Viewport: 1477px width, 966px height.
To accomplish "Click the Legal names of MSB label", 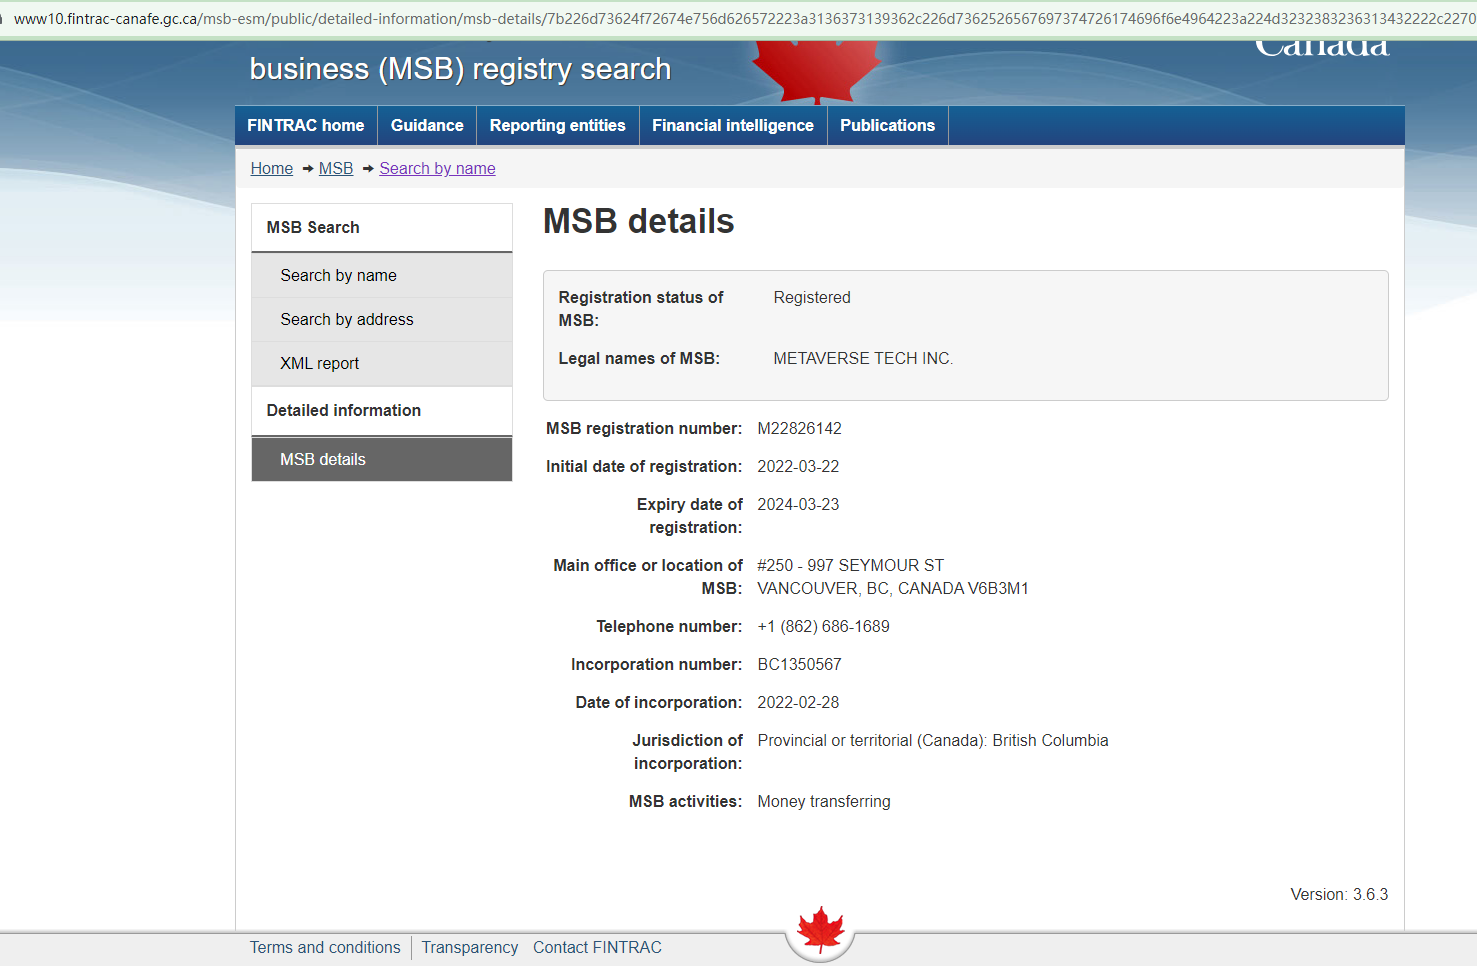I will [639, 359].
